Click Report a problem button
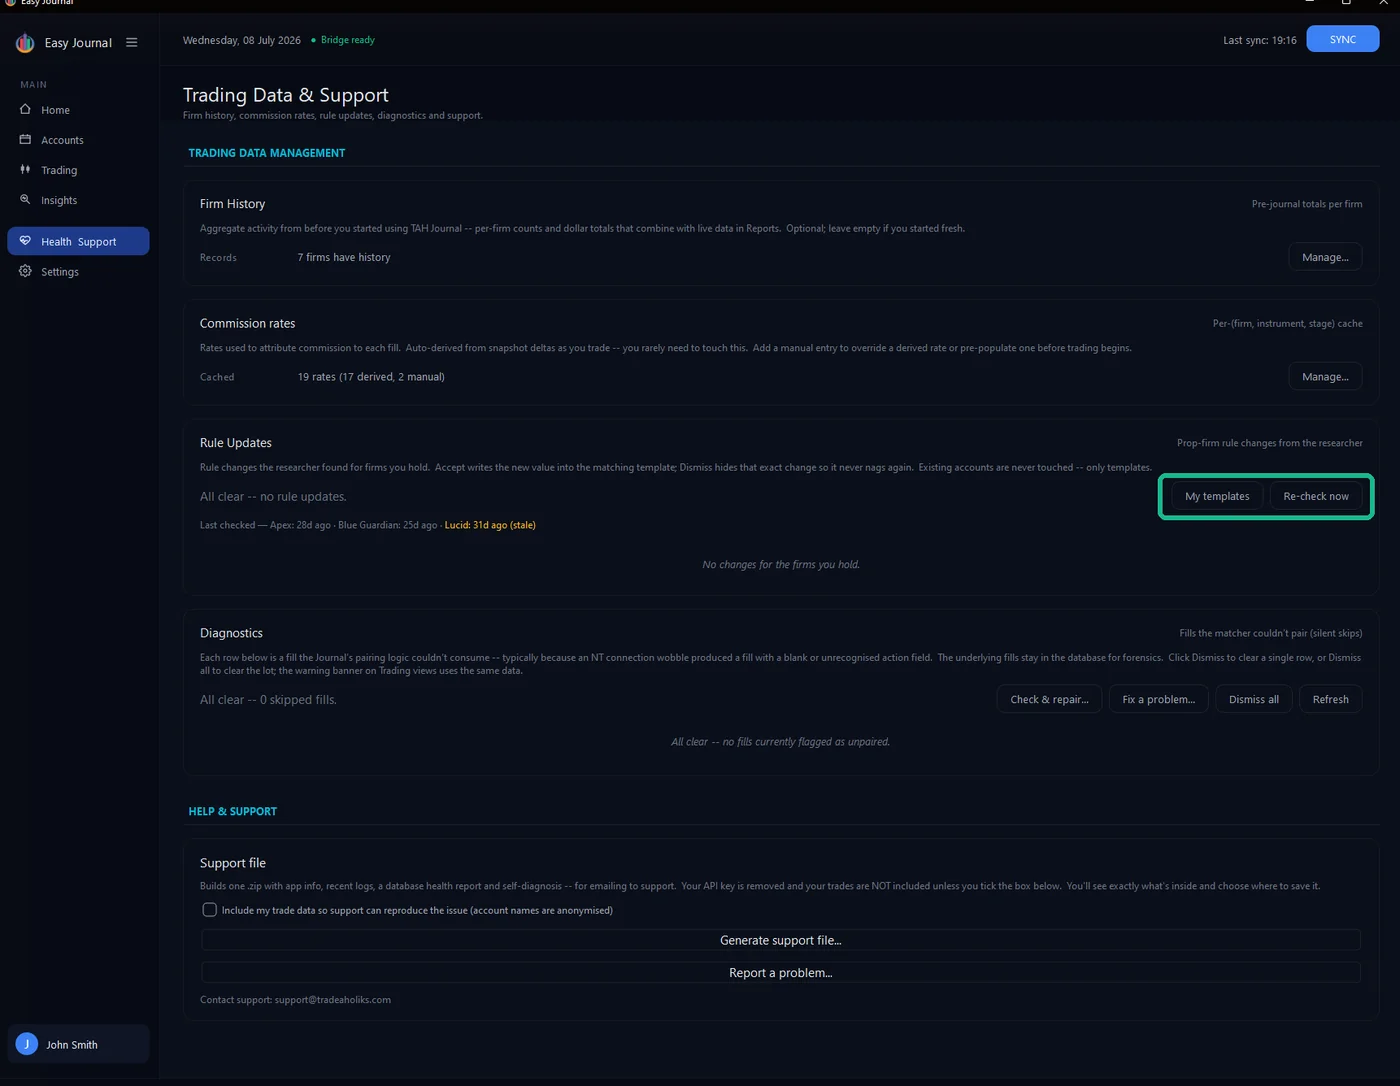The height and width of the screenshot is (1086, 1400). (781, 973)
